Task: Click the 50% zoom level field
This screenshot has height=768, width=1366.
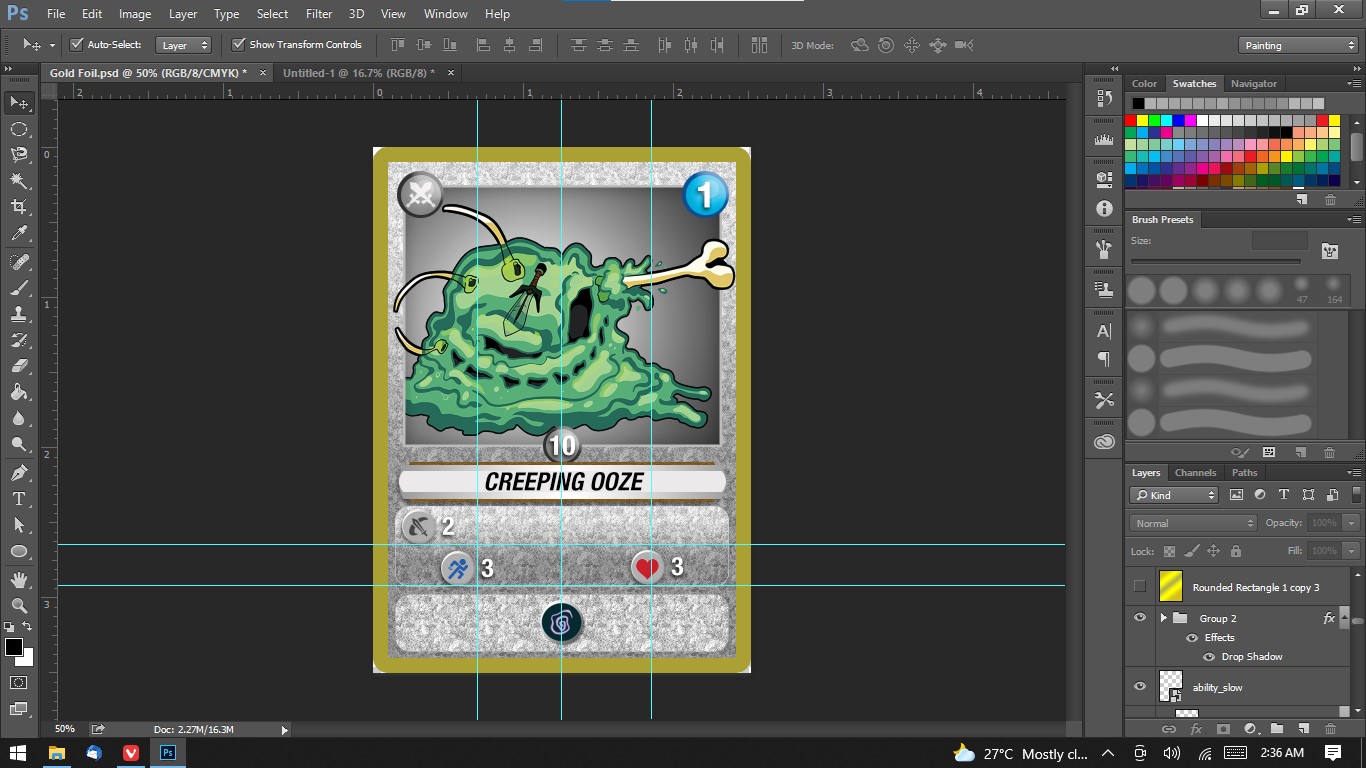Action: 66,729
